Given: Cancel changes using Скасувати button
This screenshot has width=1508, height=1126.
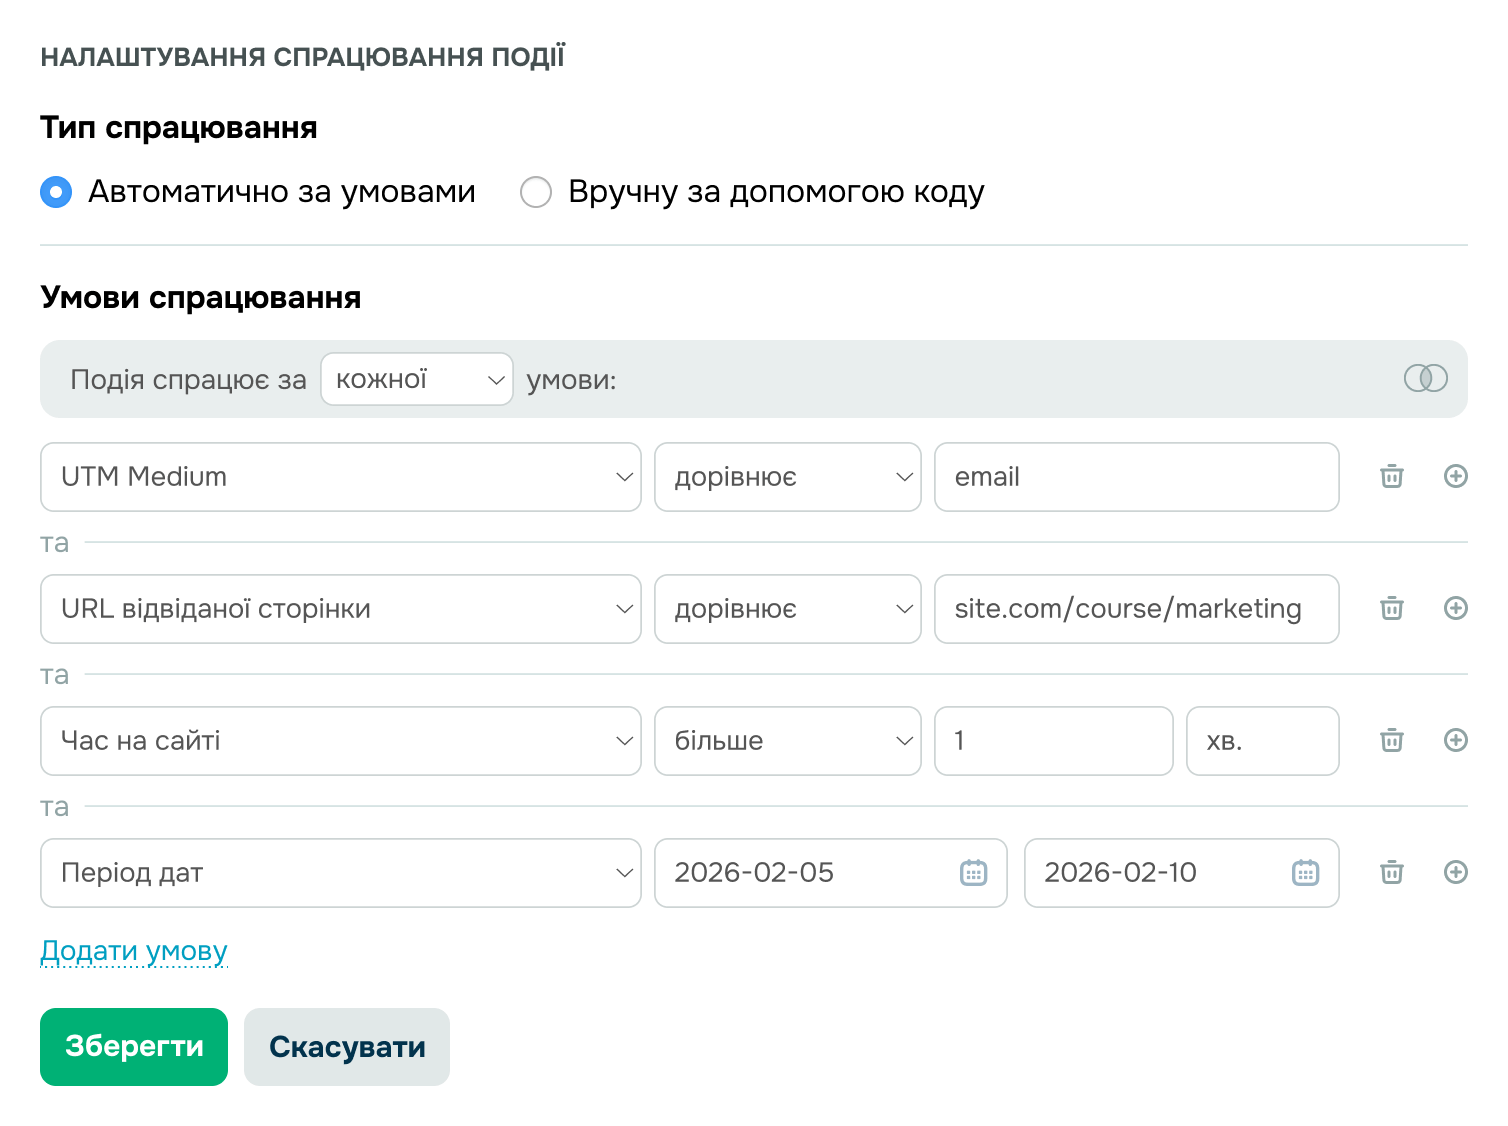Looking at the screenshot, I should coord(346,1046).
